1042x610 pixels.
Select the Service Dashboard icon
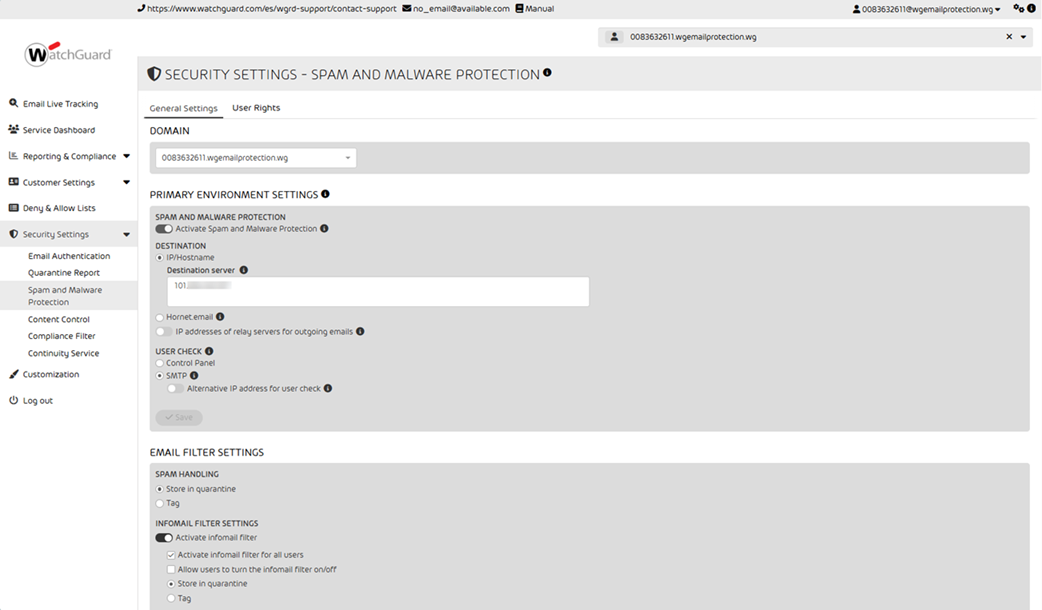click(x=13, y=129)
